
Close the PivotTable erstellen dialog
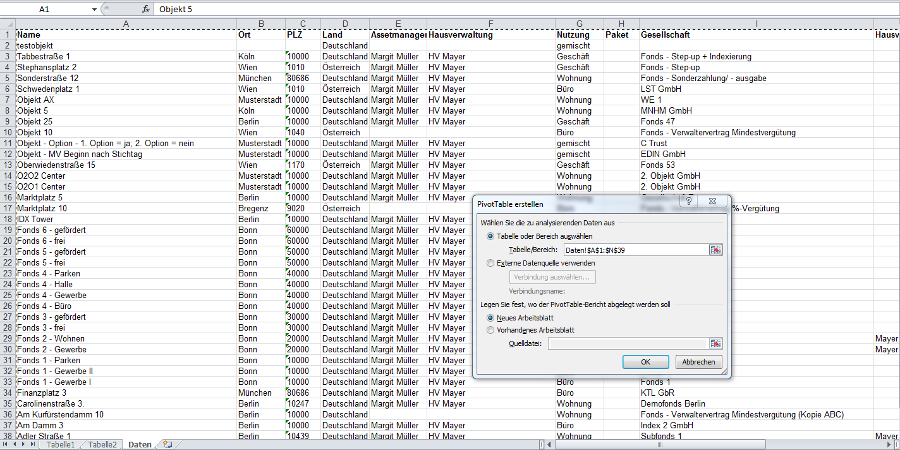coord(712,203)
